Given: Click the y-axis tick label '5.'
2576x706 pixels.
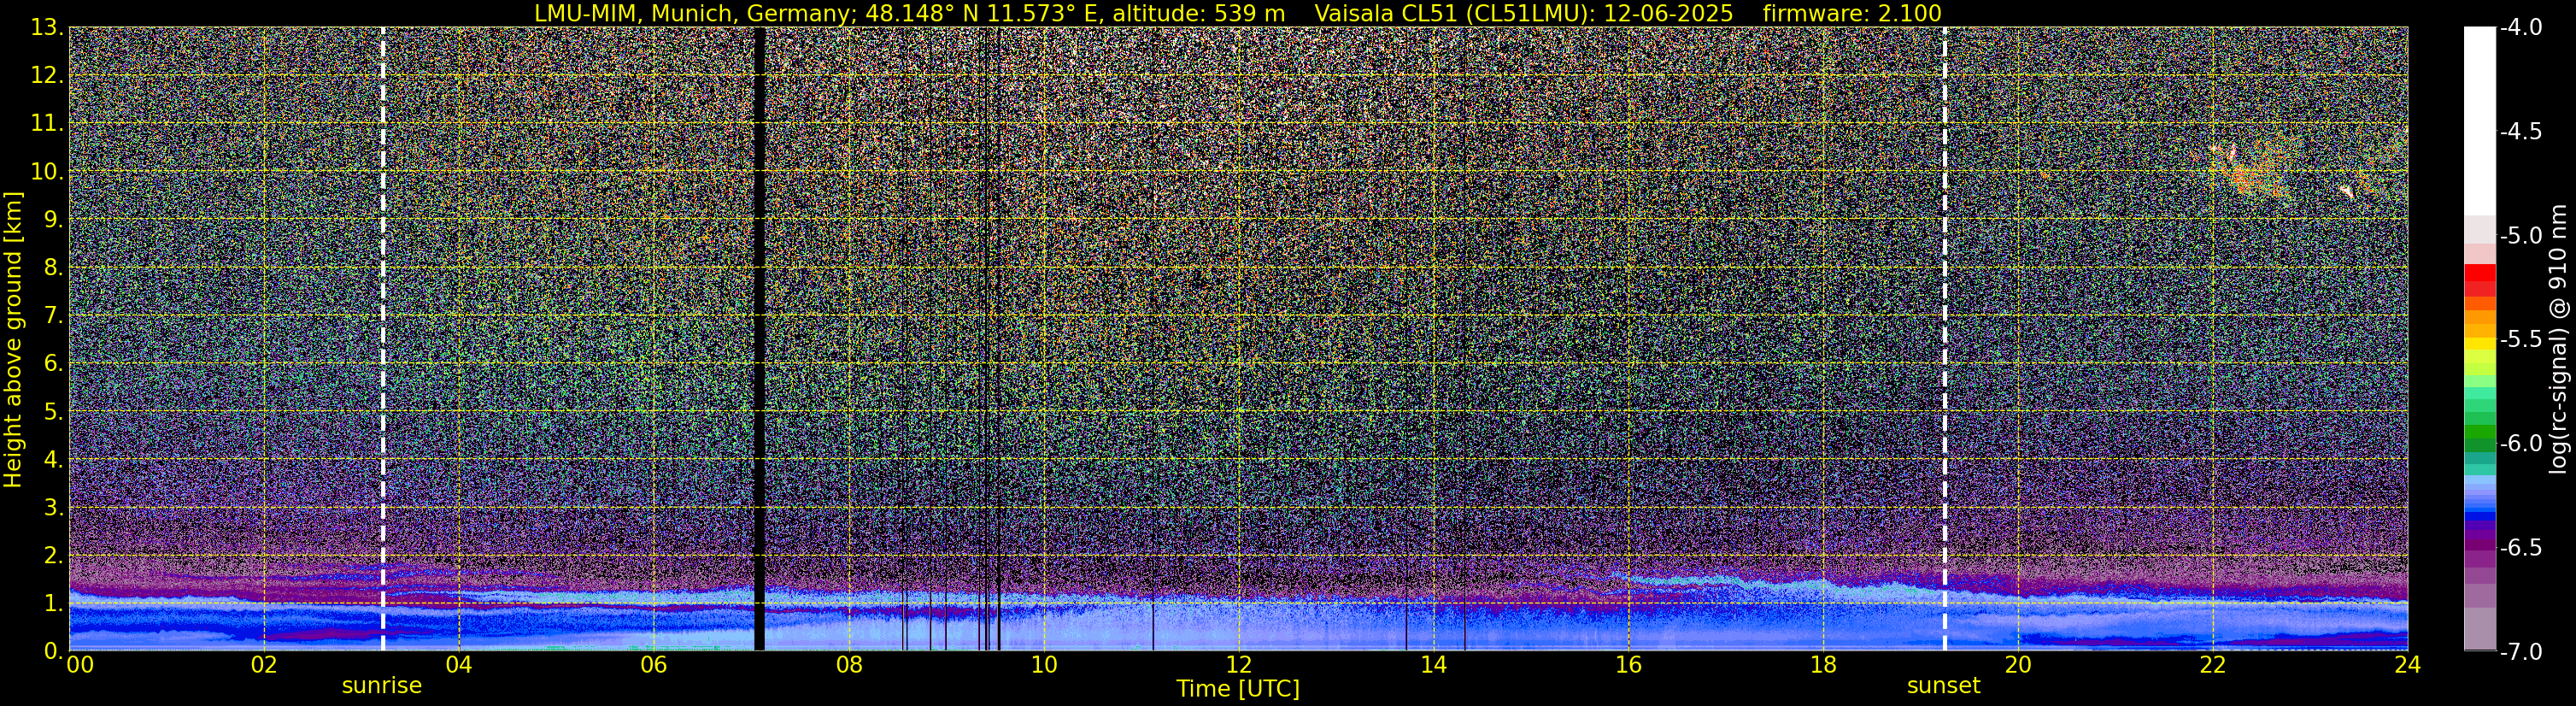Looking at the screenshot, I should [x=54, y=411].
